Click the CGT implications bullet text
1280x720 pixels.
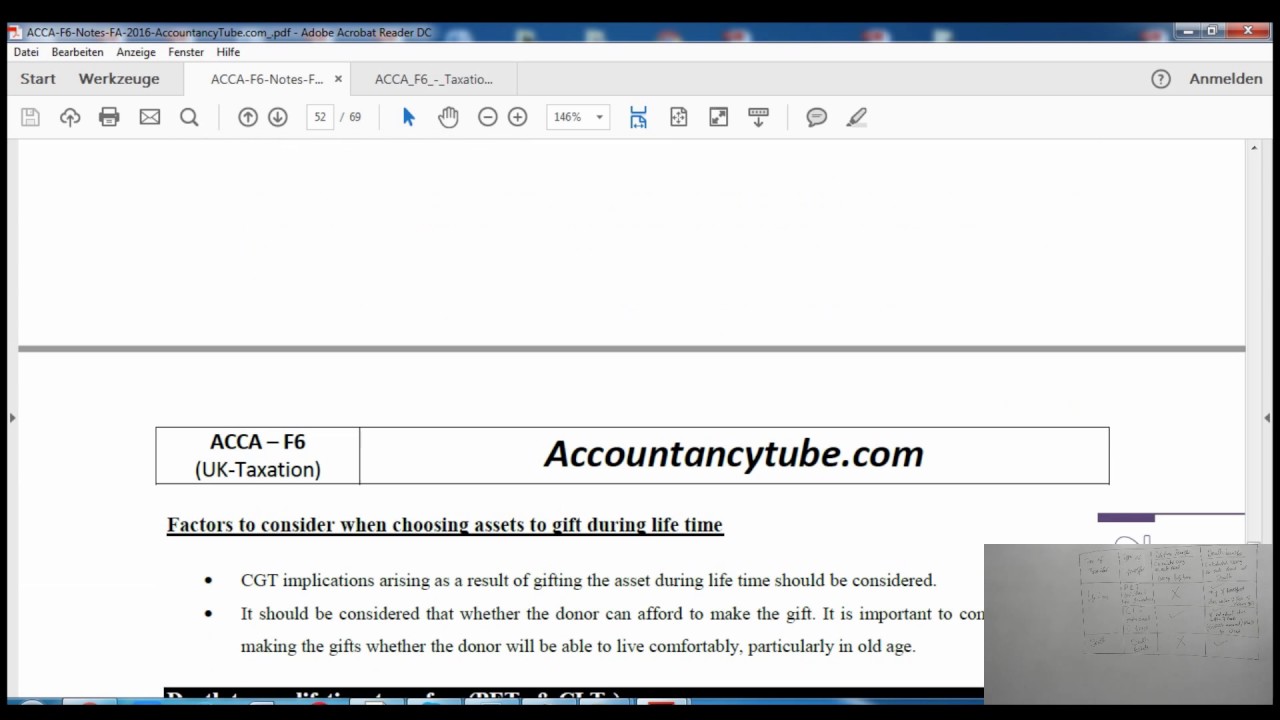coord(588,580)
